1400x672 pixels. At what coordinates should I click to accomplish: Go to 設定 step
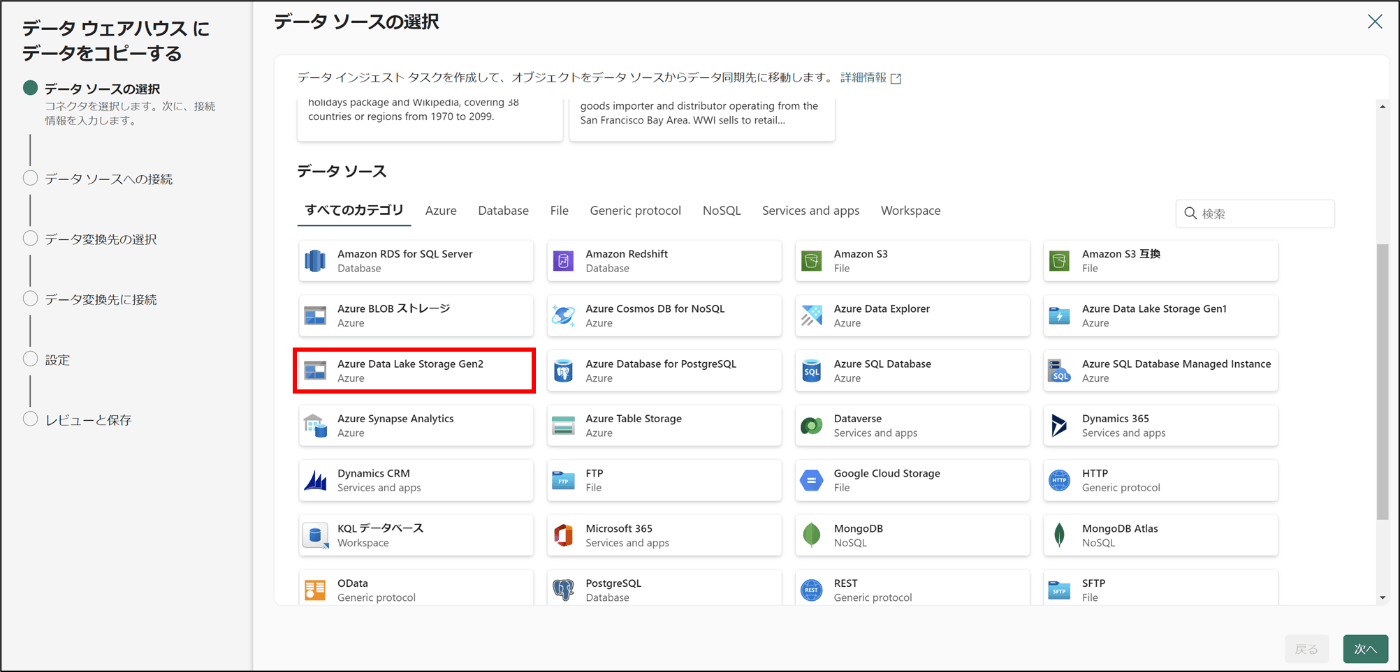(x=46, y=359)
